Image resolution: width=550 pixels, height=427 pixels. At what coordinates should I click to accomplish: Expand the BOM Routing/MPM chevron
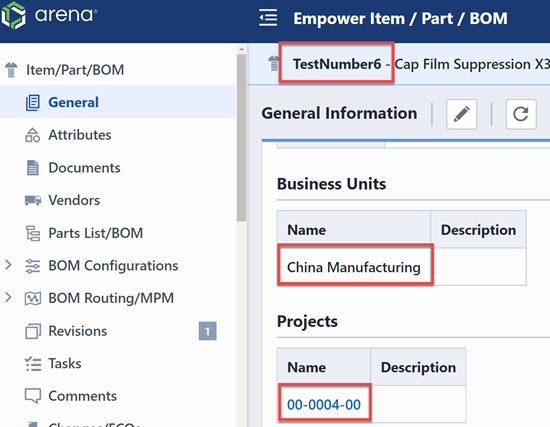8,298
